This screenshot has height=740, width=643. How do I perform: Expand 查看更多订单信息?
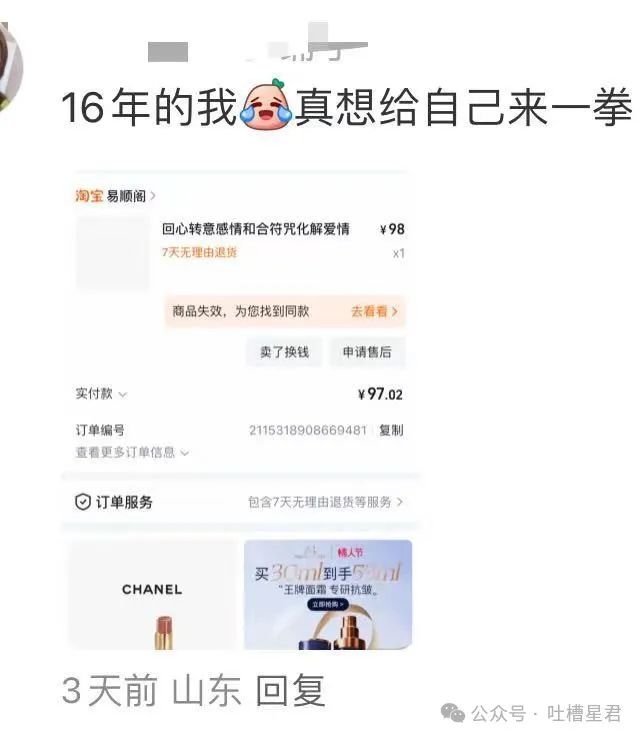click(x=132, y=453)
